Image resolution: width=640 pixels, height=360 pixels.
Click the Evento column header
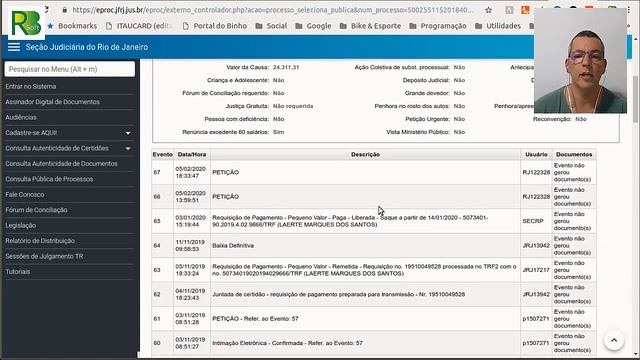[x=162, y=154]
